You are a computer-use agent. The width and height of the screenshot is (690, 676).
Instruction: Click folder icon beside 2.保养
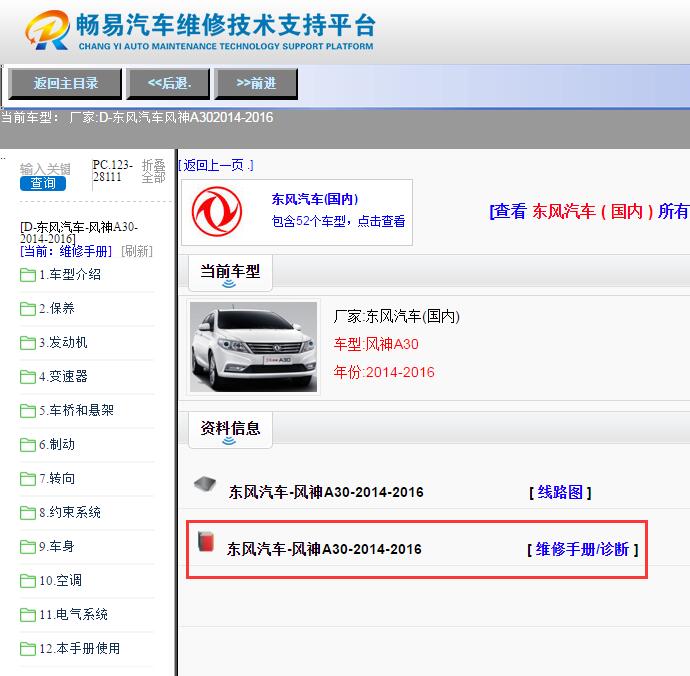pos(28,309)
